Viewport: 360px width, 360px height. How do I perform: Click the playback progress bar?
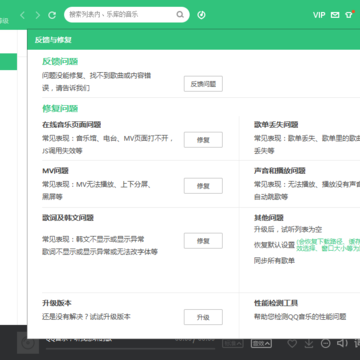pos(131,349)
